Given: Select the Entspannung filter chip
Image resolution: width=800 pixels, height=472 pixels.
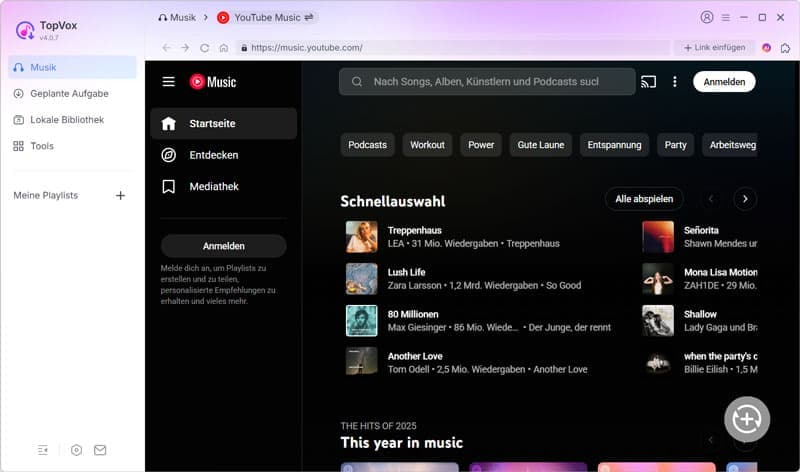Looking at the screenshot, I should point(614,145).
